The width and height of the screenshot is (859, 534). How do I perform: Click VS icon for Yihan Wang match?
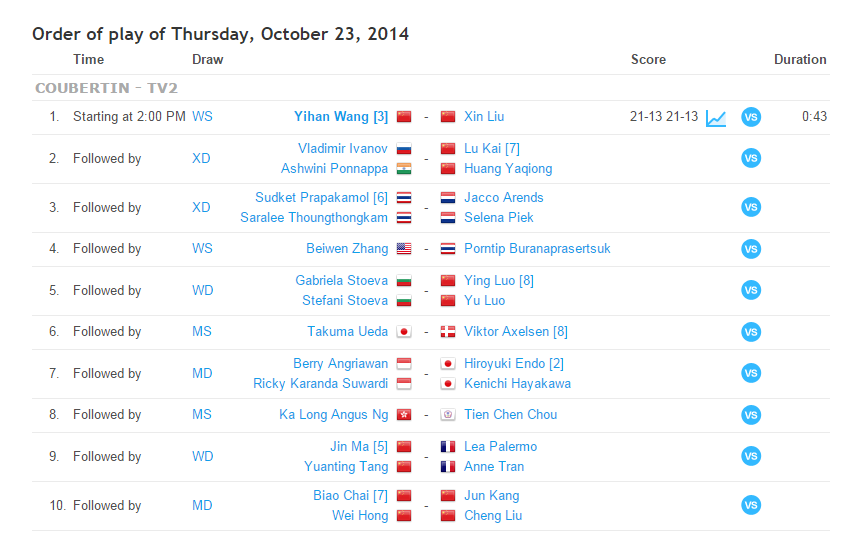(751, 117)
